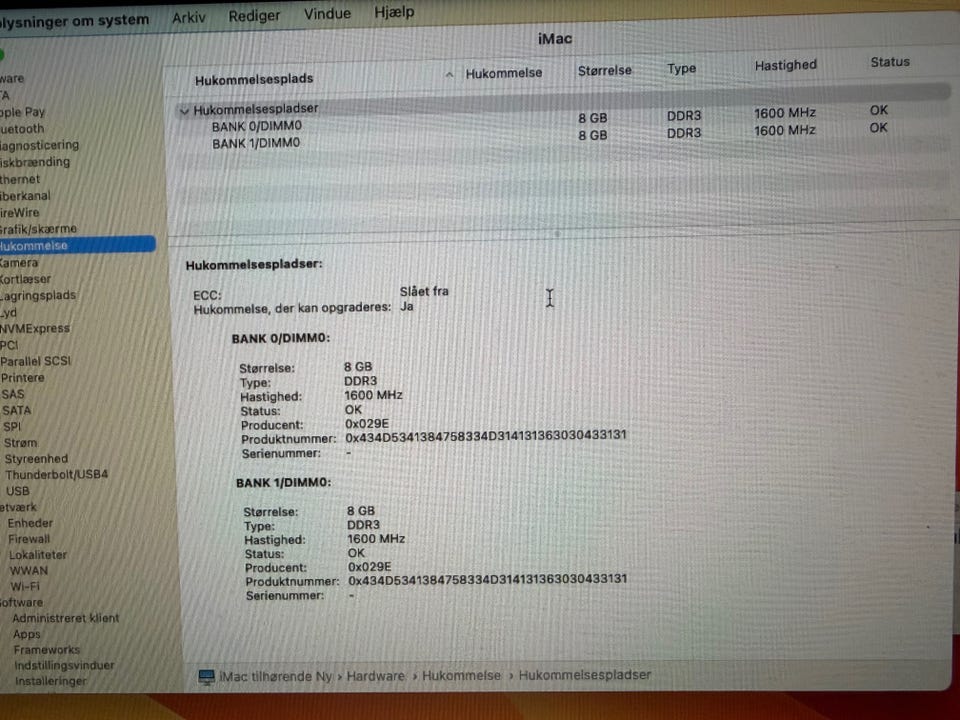This screenshot has width=960, height=720.
Task: Select Ethernet in the sidebar
Action: [20, 179]
